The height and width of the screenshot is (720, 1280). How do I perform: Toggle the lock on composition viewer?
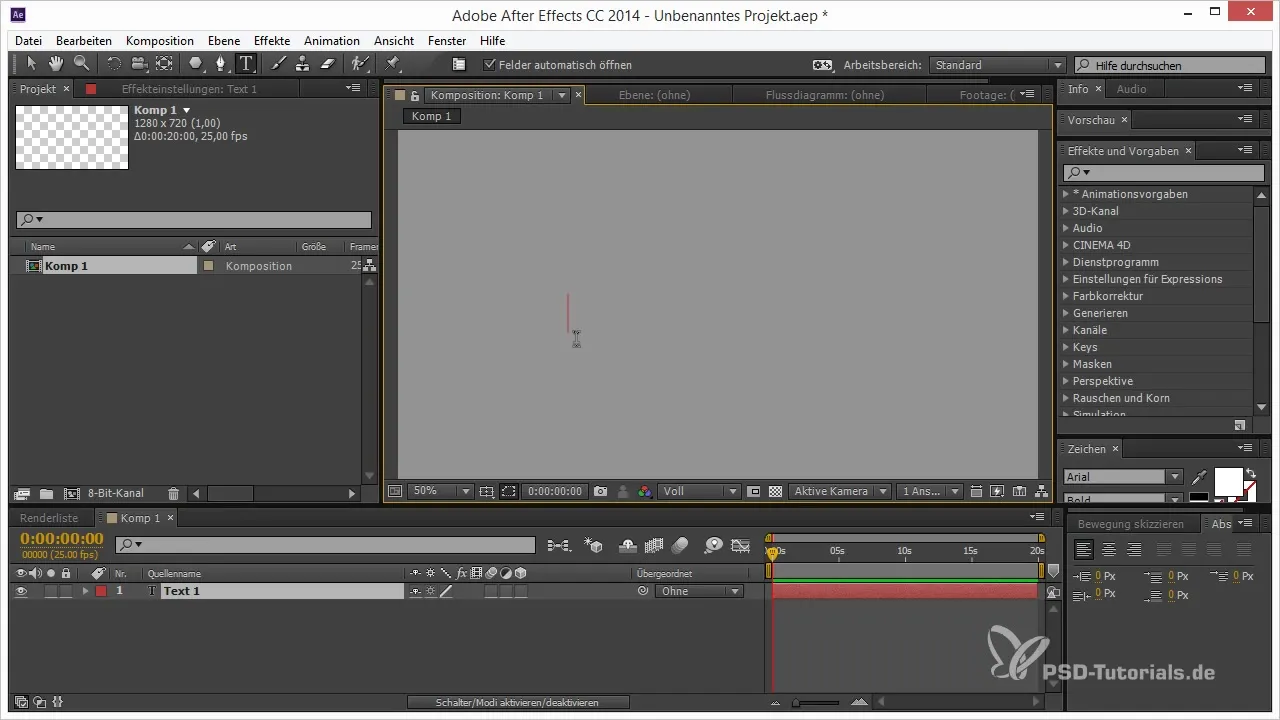tap(414, 96)
